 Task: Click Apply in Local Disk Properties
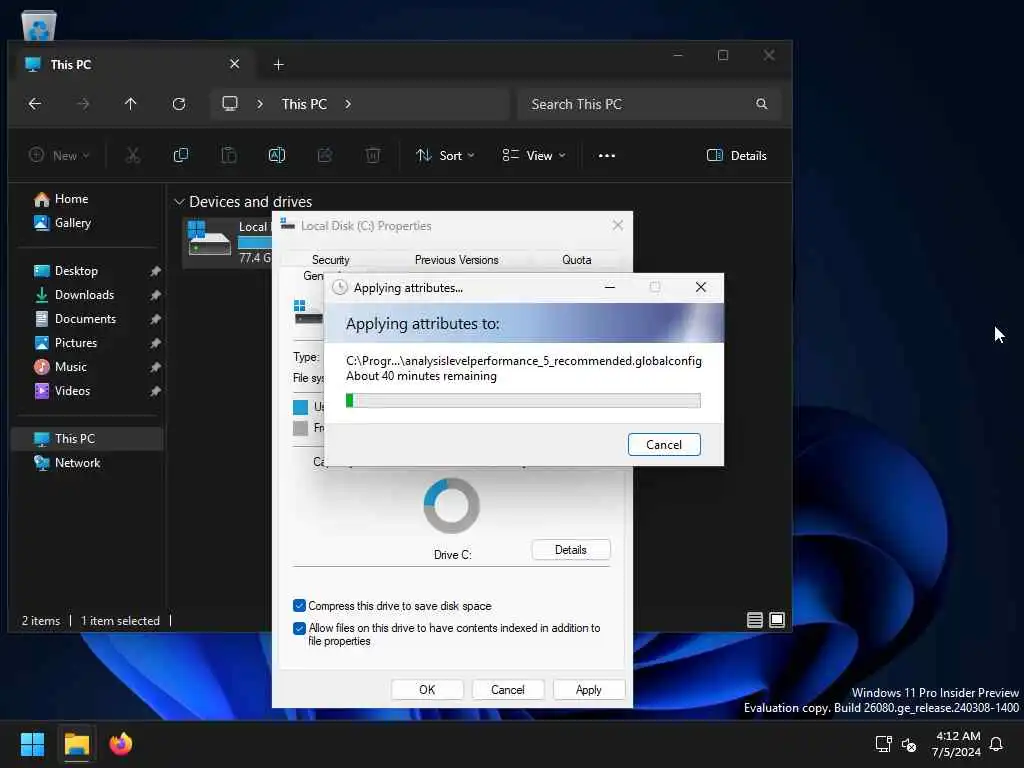[x=588, y=690]
